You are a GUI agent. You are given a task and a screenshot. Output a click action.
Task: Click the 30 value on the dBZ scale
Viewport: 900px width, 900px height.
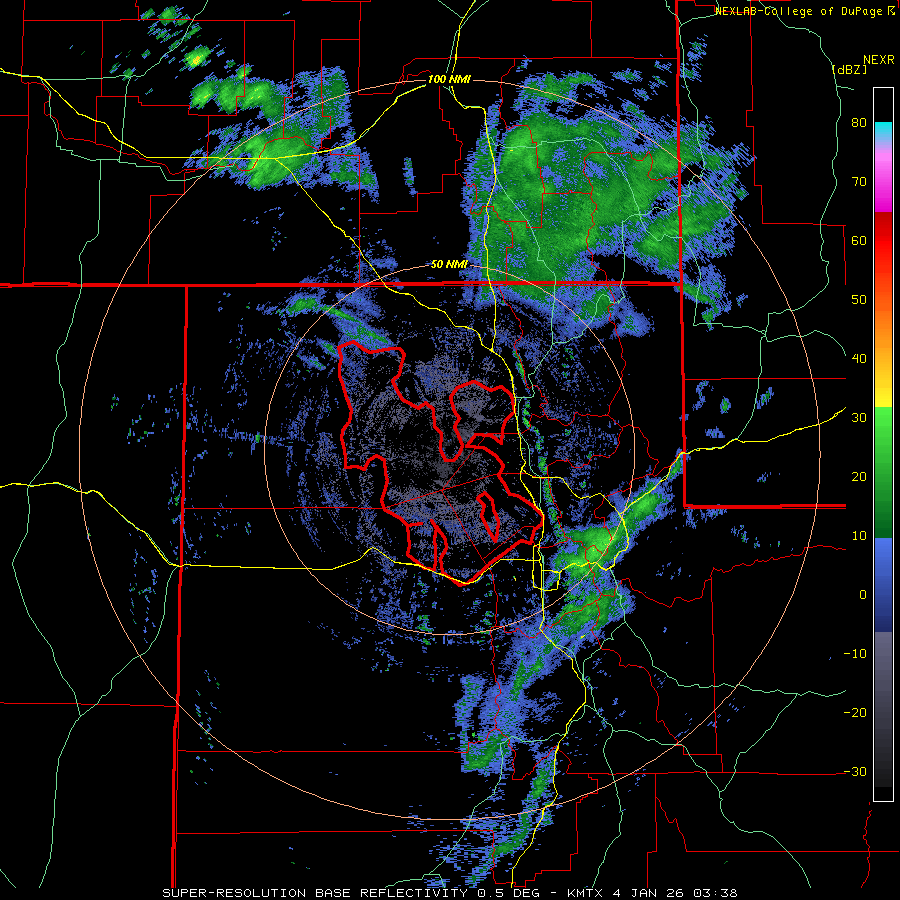click(859, 417)
